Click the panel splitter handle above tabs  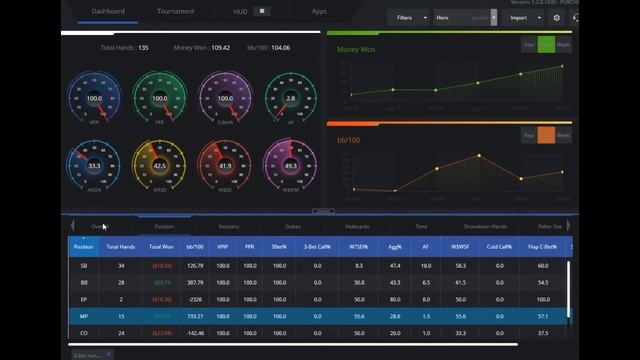pos(323,211)
